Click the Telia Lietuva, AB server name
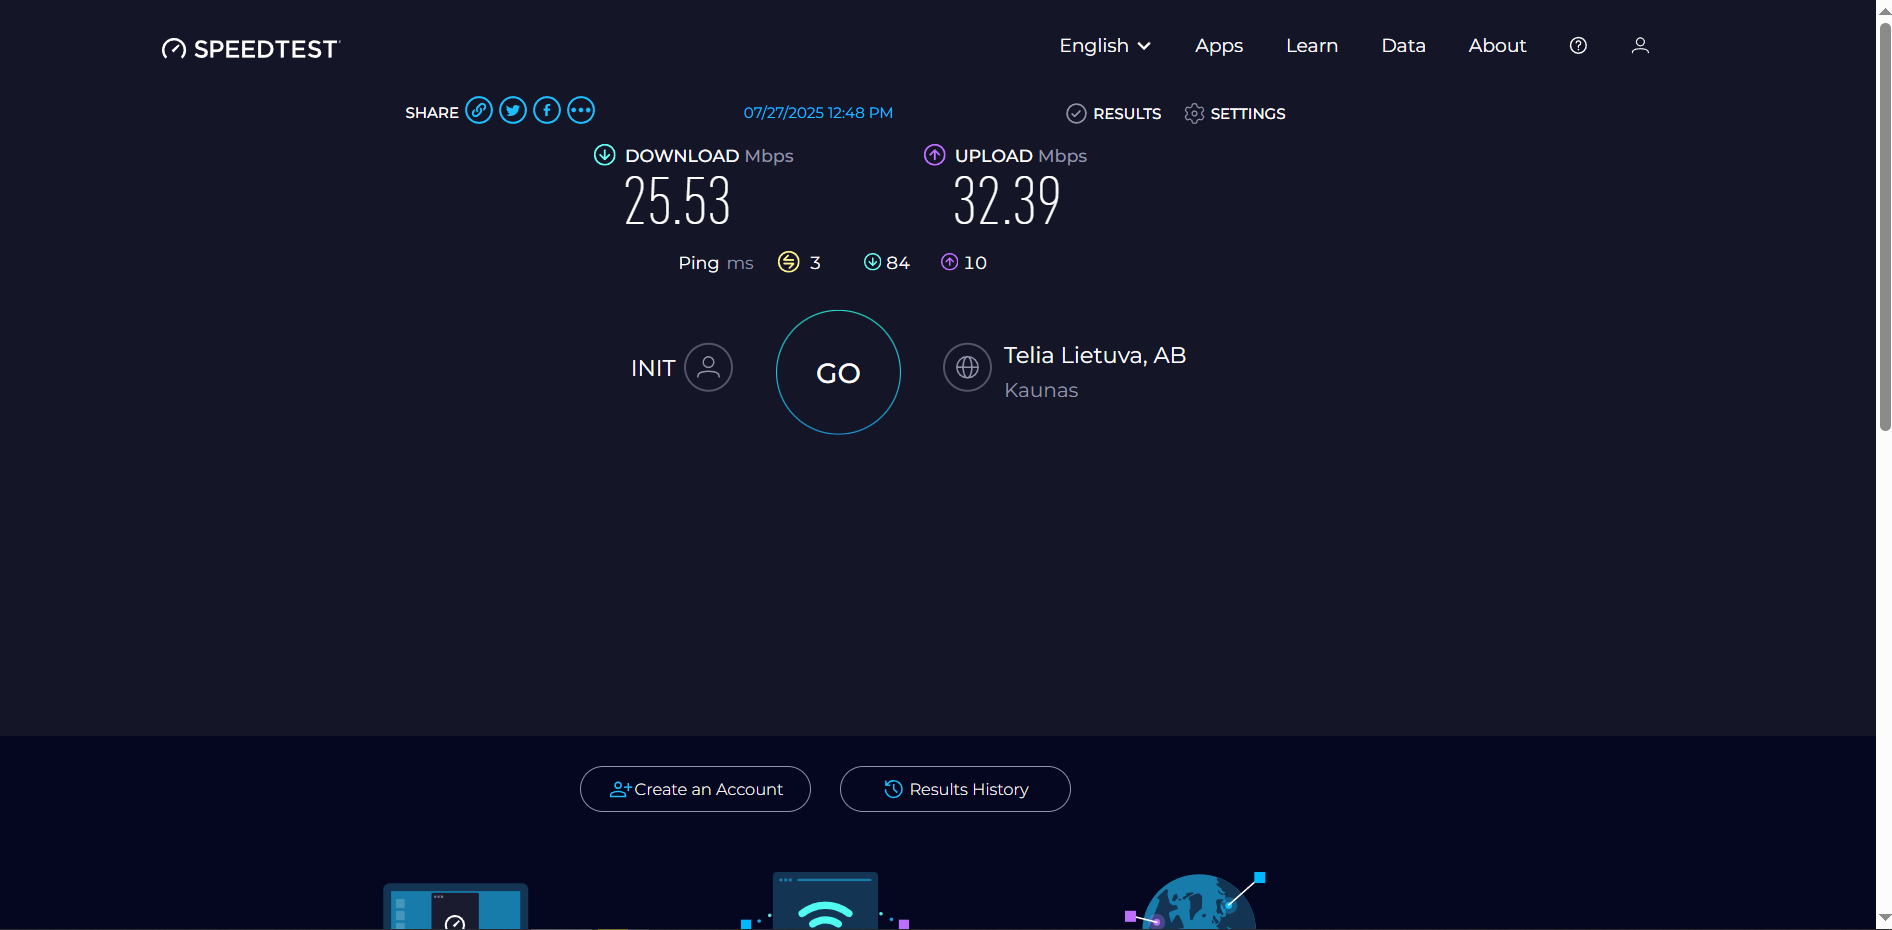Image resolution: width=1892 pixels, height=930 pixels. click(1095, 356)
